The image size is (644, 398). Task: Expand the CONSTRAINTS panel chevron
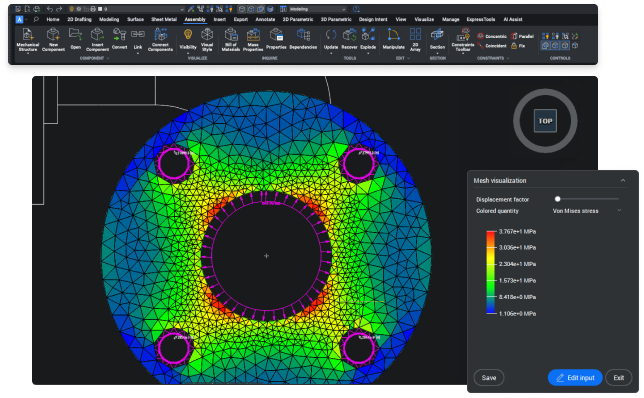[x=508, y=58]
